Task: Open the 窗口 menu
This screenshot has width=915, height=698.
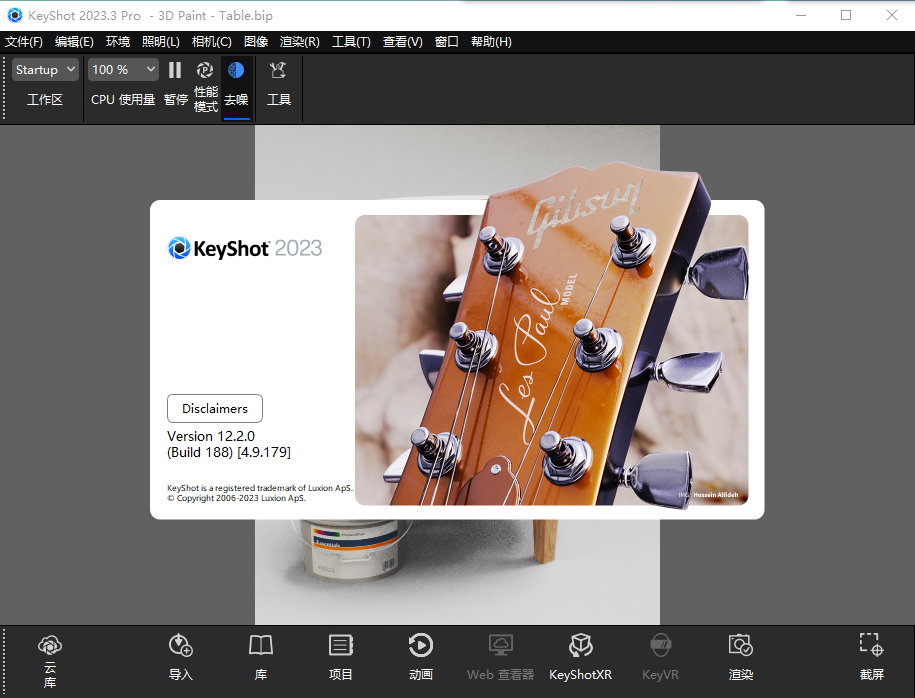Action: (x=446, y=42)
